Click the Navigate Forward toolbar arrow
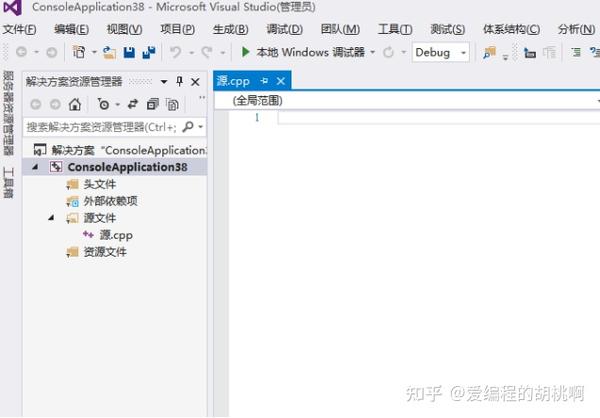Viewport: 600px width, 418px height. (52, 52)
